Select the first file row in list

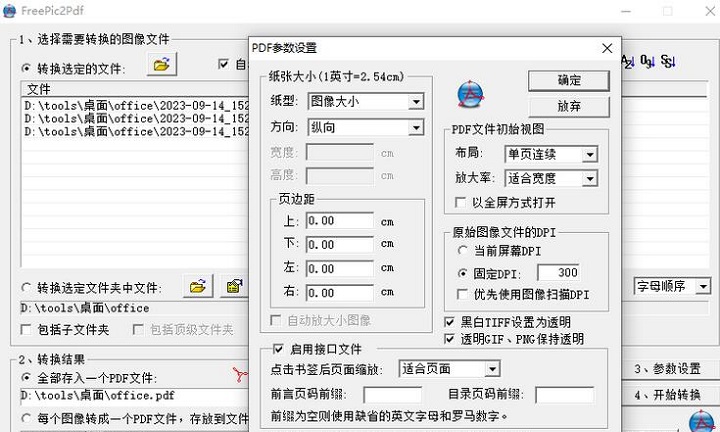(136, 106)
